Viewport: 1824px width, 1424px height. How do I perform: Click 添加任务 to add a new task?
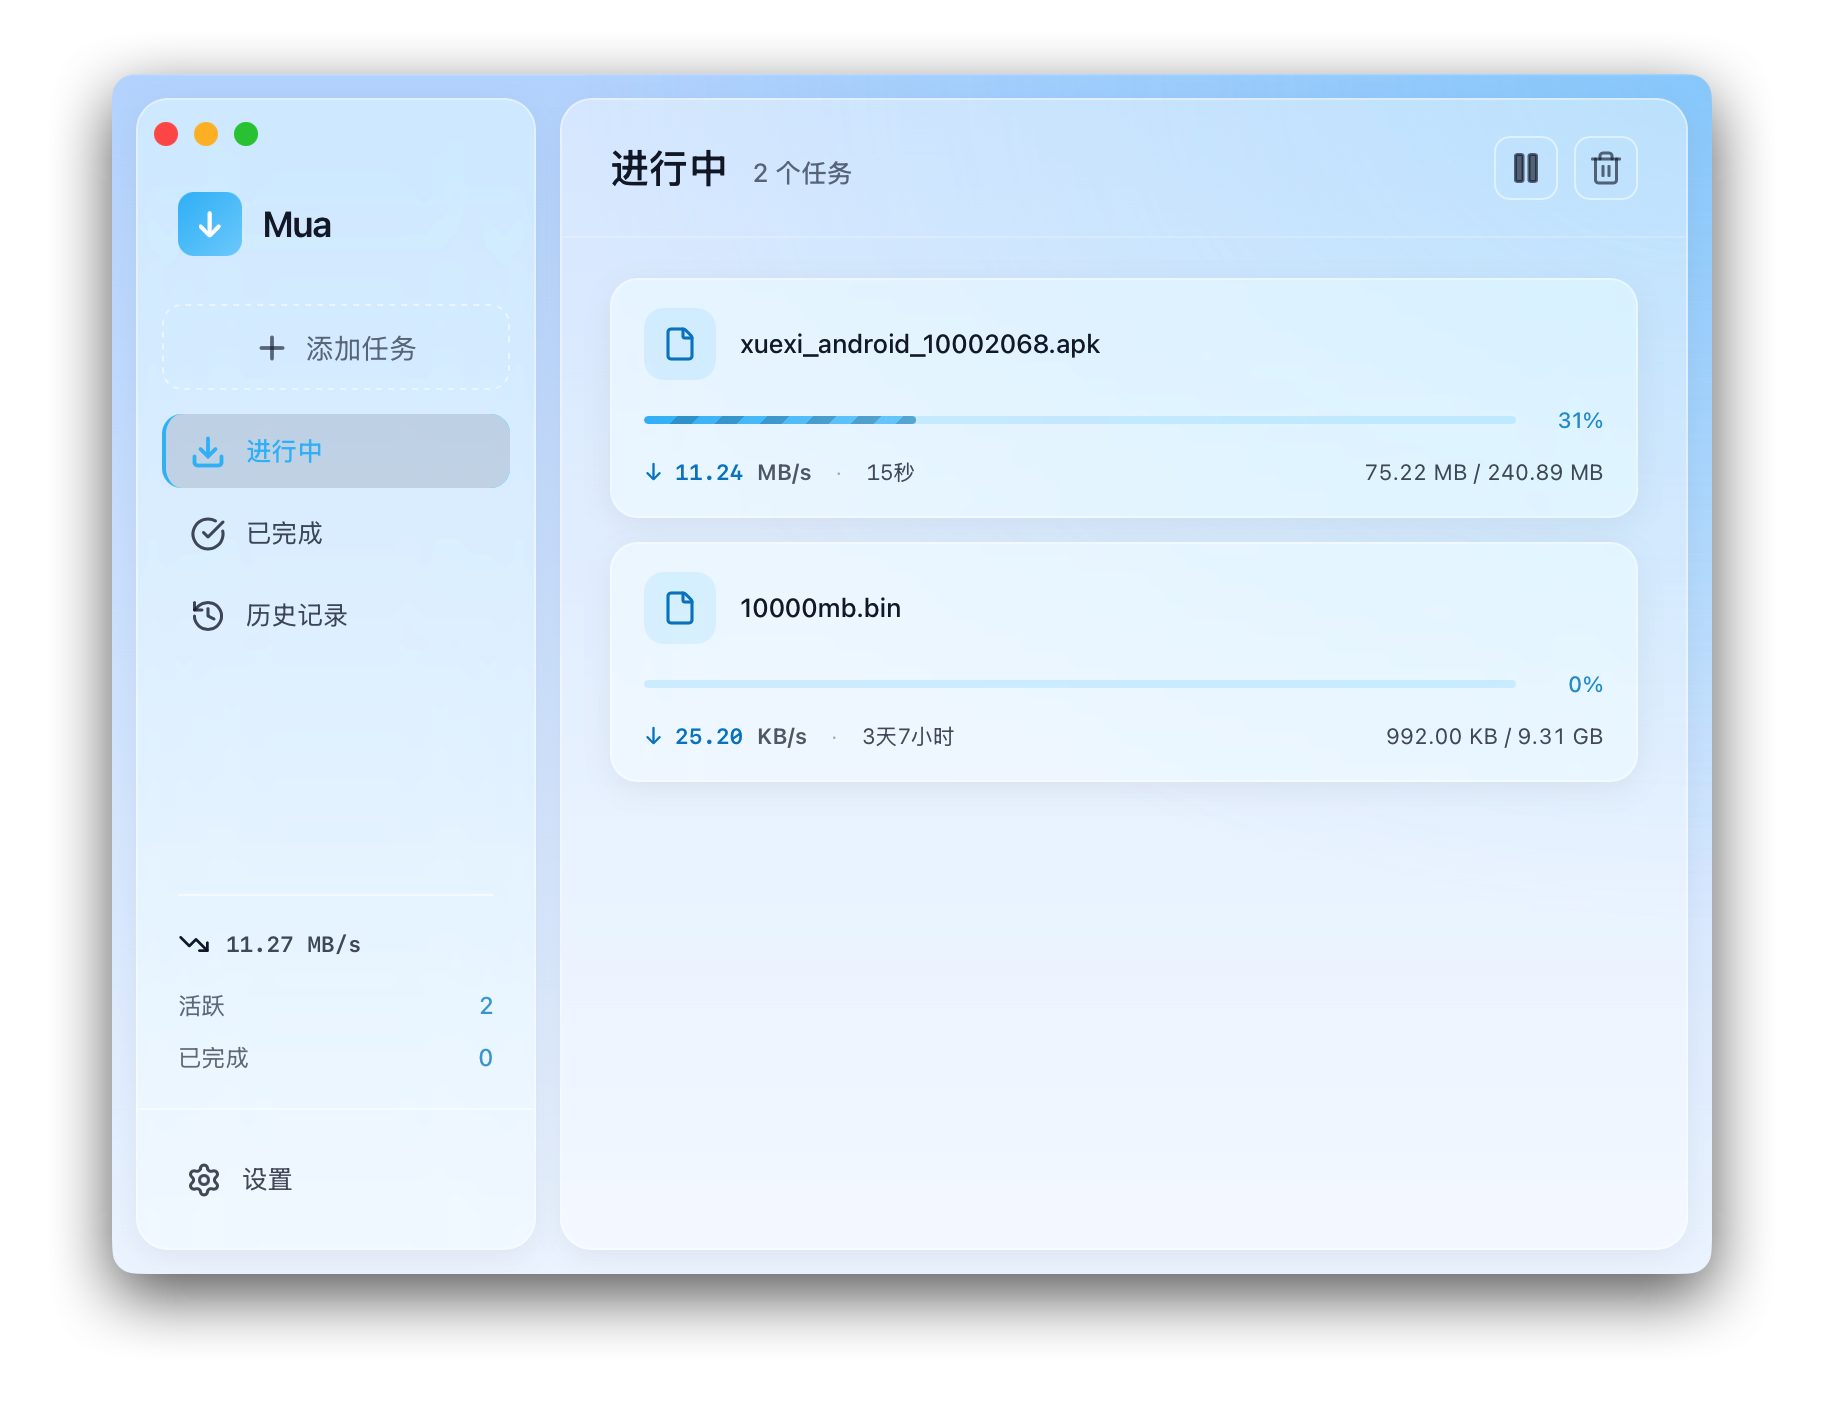tap(336, 347)
